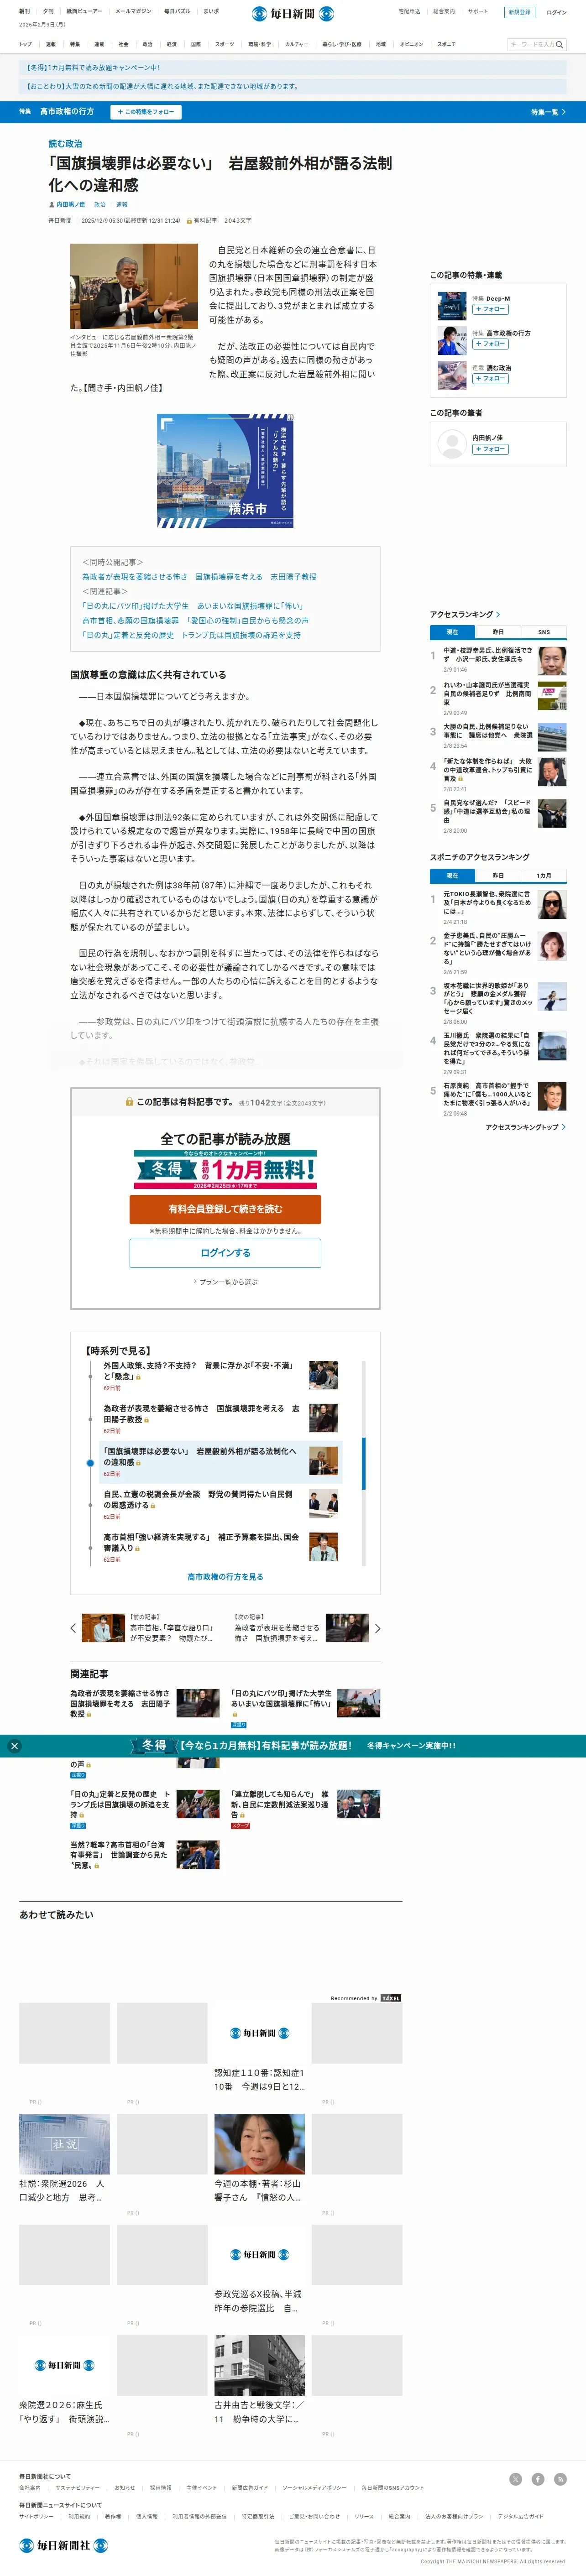Image resolution: width=586 pixels, height=2576 pixels.
Task: Switch スポニチ ranking to 昨日 tab
Action: click(x=498, y=875)
